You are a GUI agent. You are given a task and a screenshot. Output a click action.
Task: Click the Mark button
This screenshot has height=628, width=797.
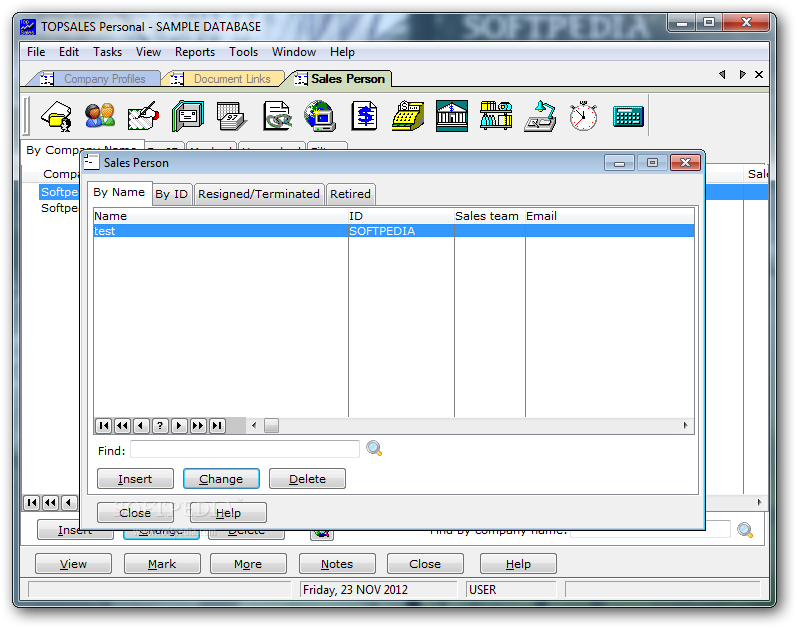pos(162,563)
